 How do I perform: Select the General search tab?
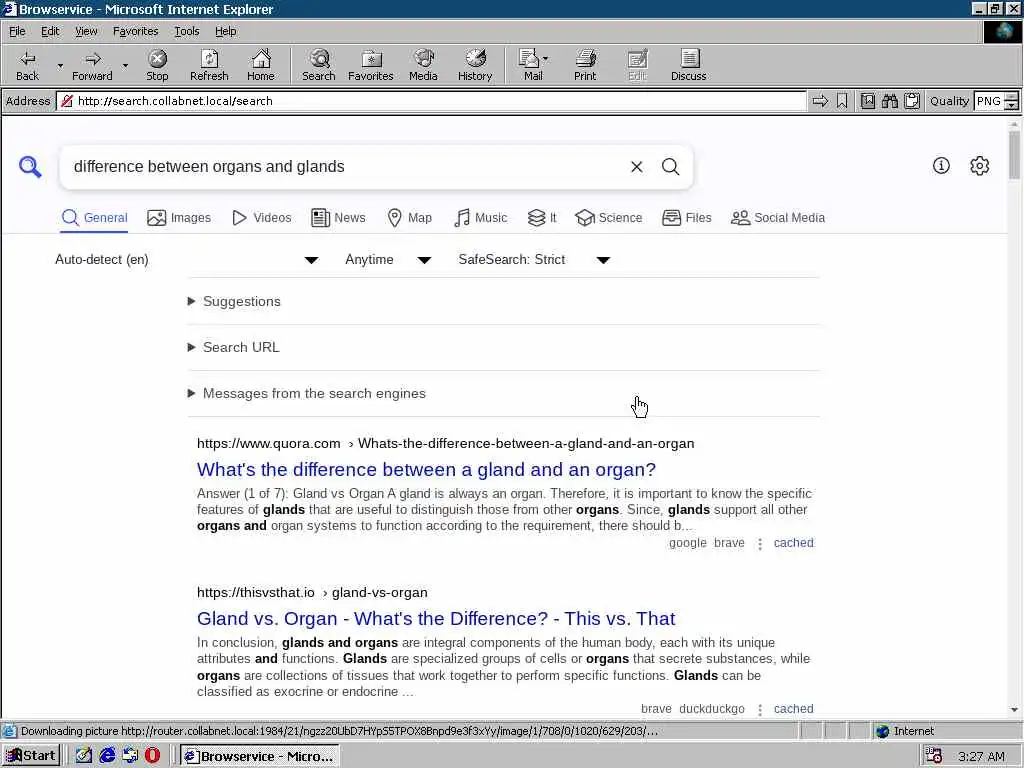coord(95,218)
